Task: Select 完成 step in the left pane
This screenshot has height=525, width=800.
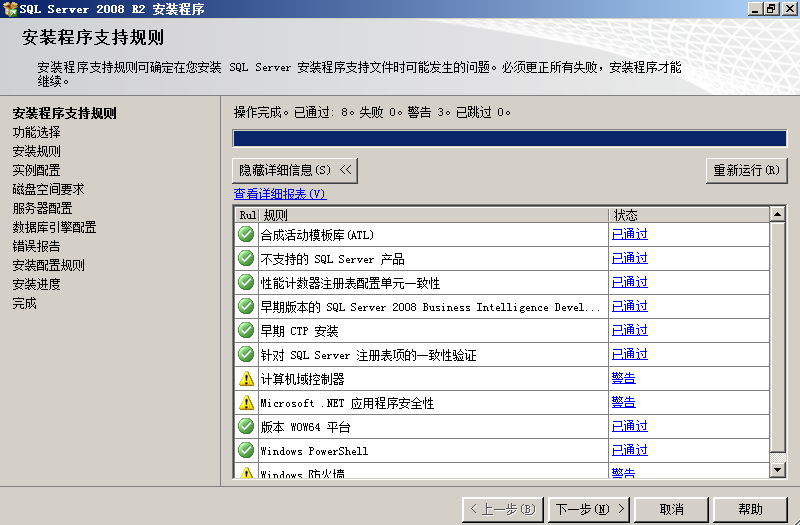Action: [24, 304]
